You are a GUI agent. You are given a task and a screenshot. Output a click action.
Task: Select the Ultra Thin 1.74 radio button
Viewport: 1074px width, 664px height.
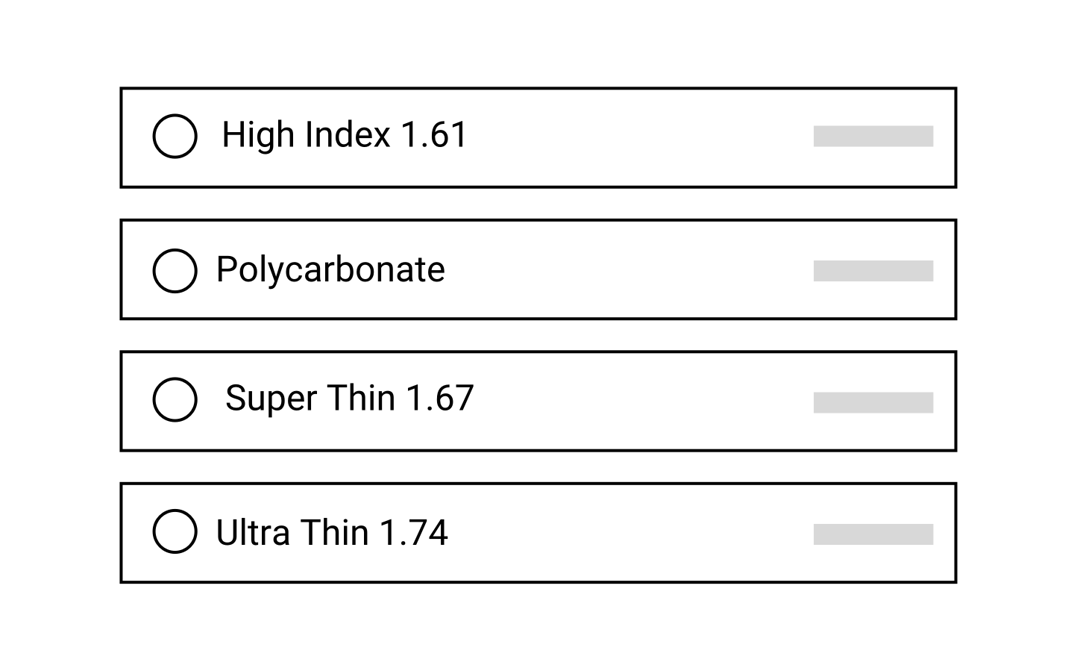(x=175, y=532)
